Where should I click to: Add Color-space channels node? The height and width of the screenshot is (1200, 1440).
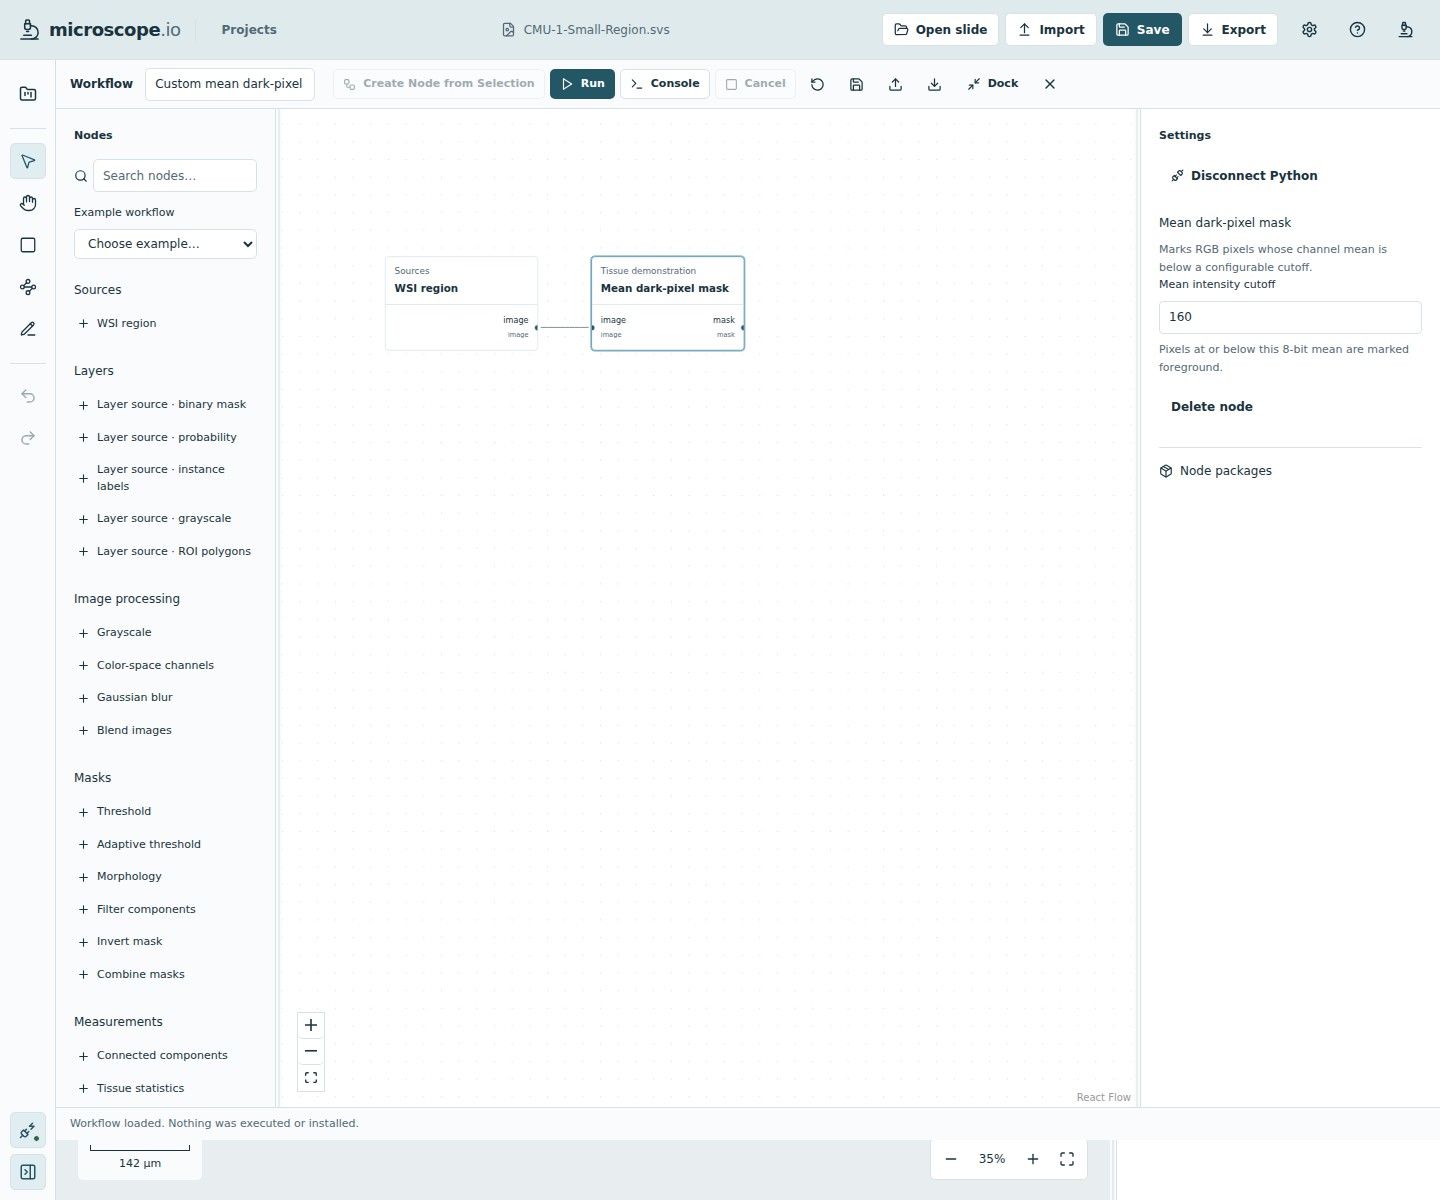pos(165,665)
